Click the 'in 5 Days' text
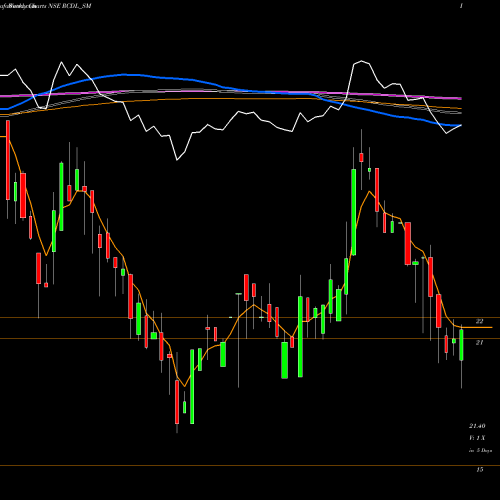The height and width of the screenshot is (500, 500). pos(480,450)
